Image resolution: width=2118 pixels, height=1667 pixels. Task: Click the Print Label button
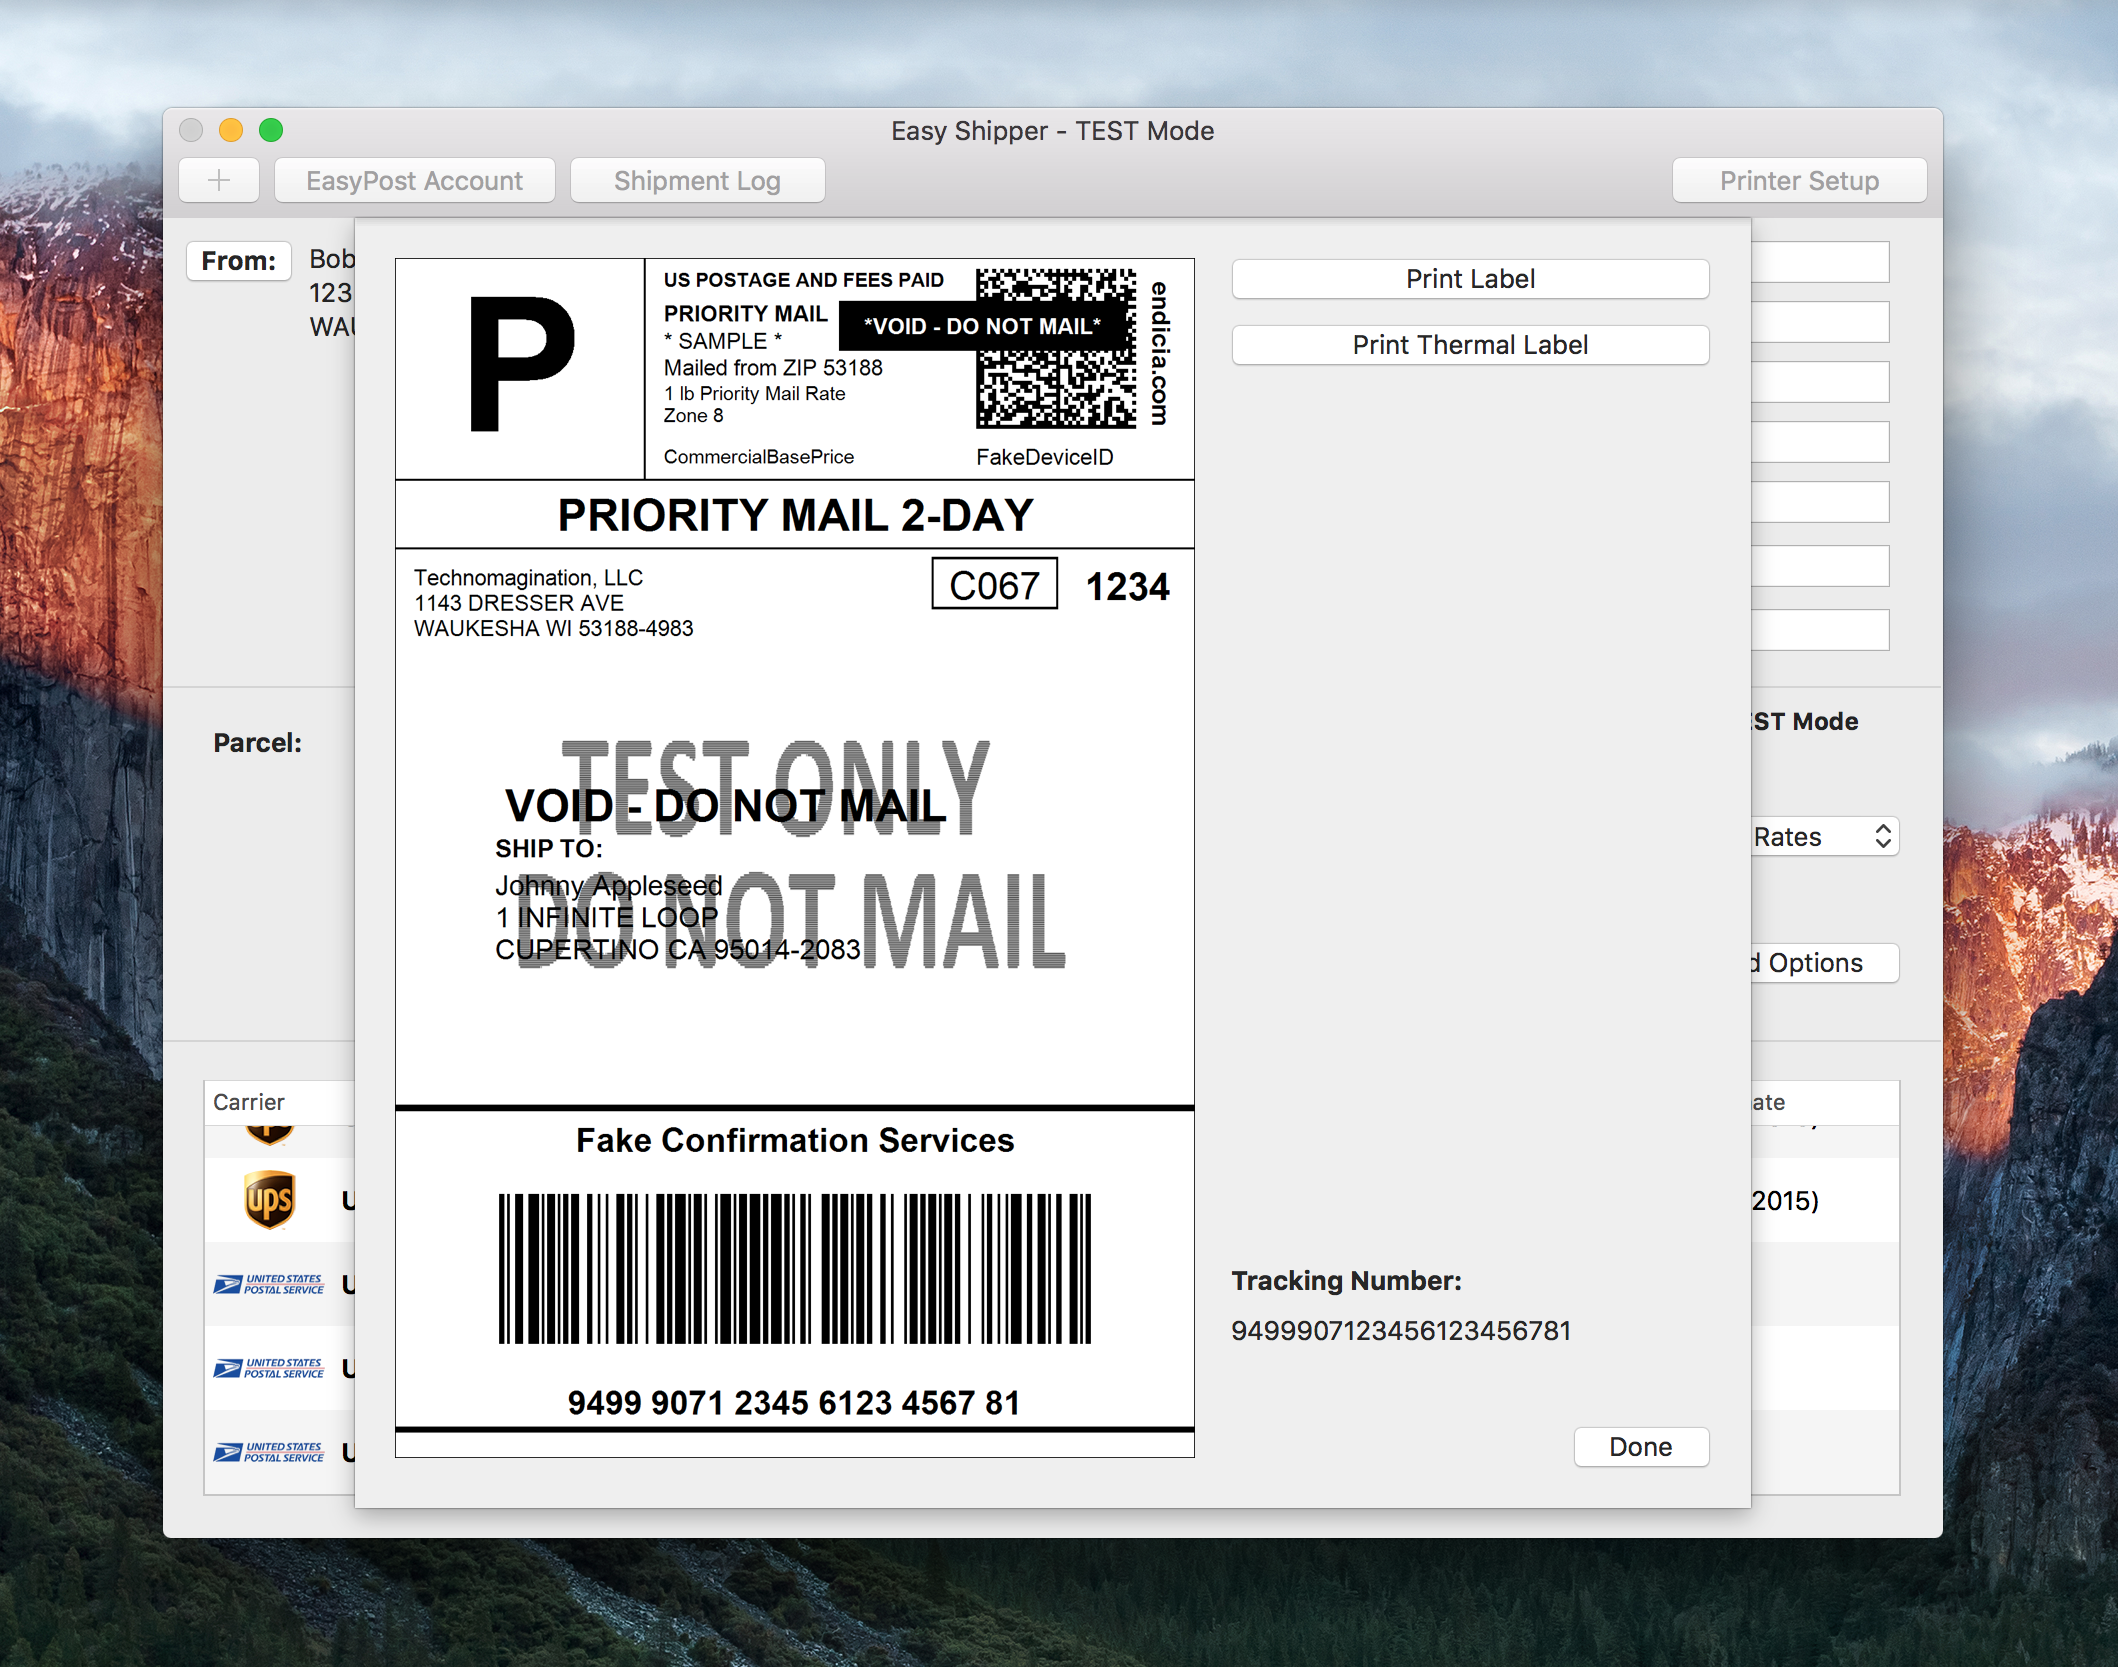[x=1470, y=279]
